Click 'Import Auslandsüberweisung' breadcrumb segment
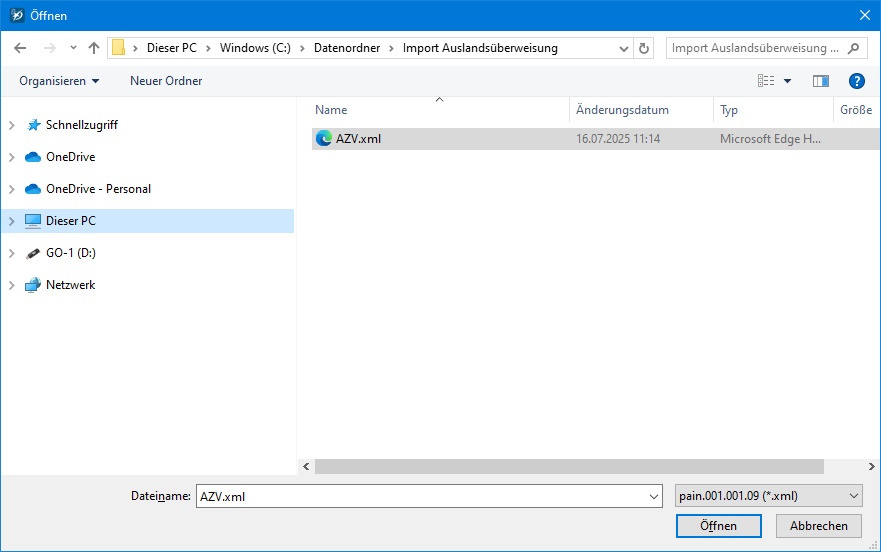This screenshot has height=552, width=881. point(480,48)
